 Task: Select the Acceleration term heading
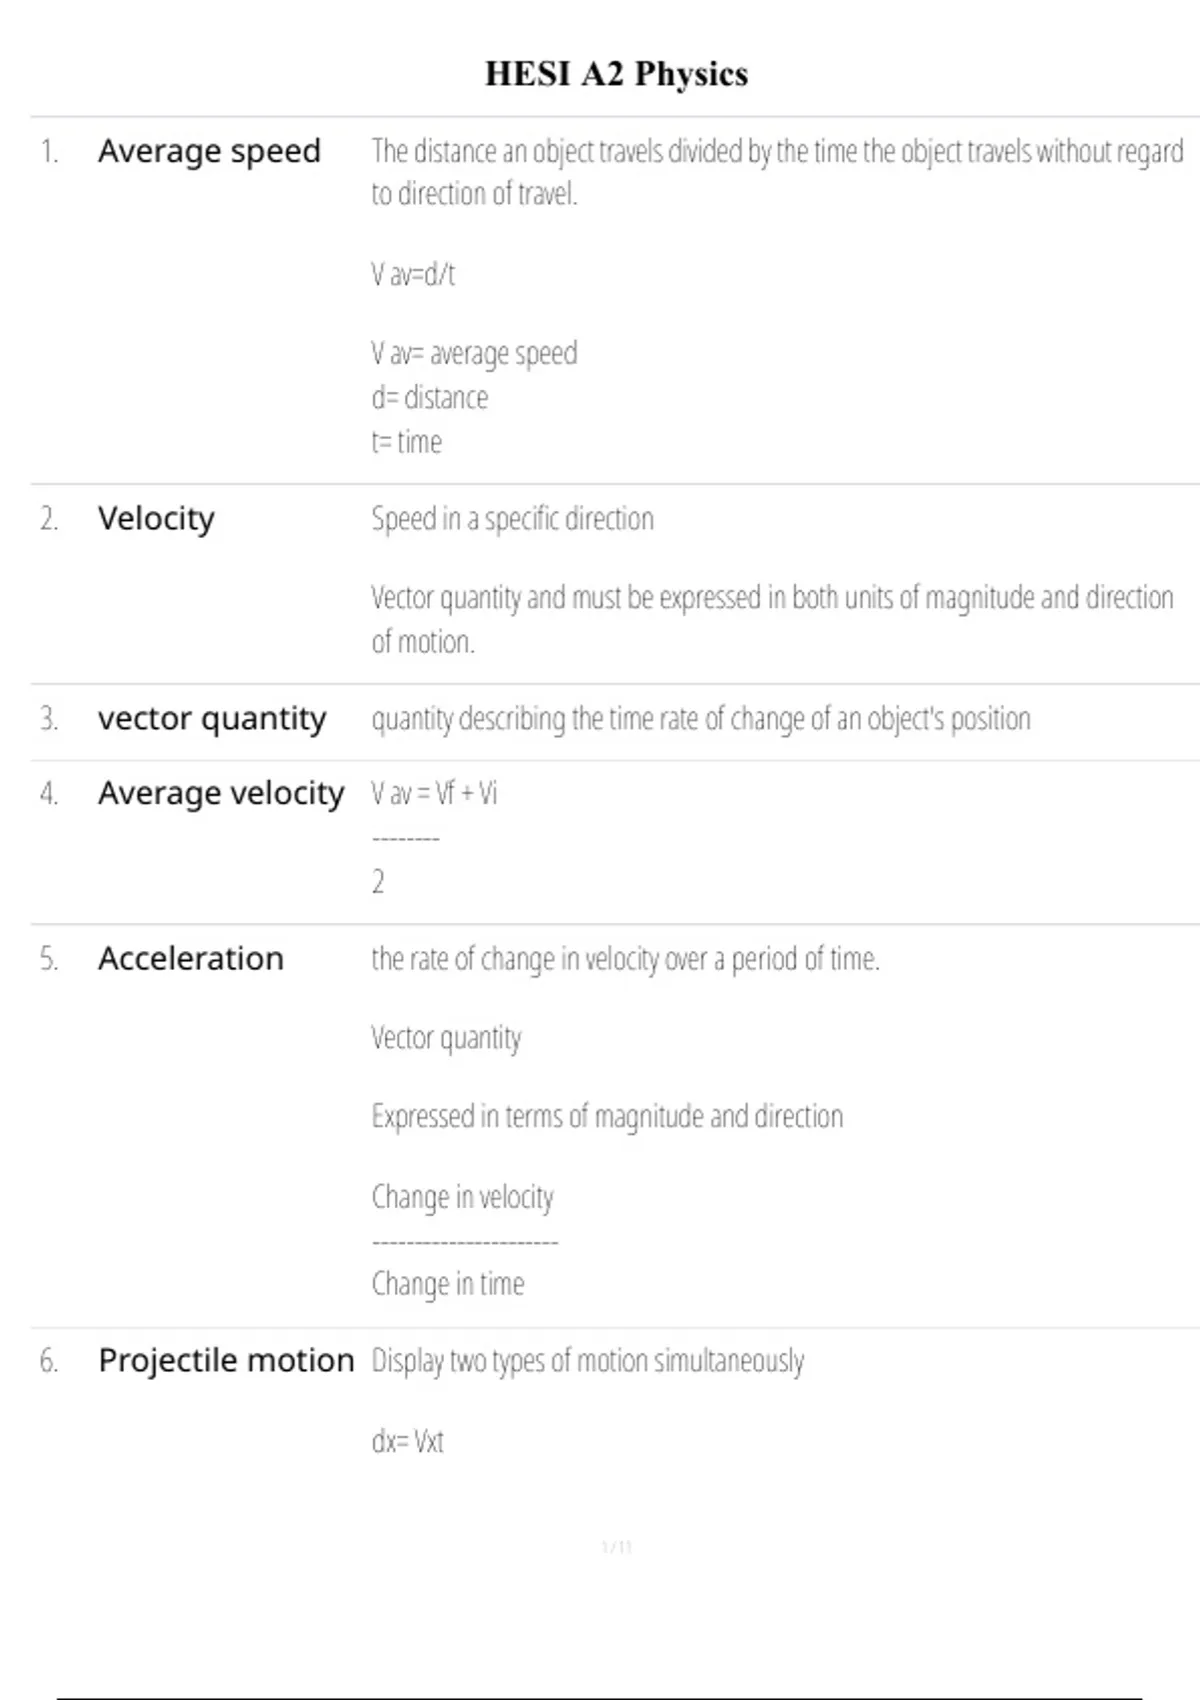[x=191, y=959]
